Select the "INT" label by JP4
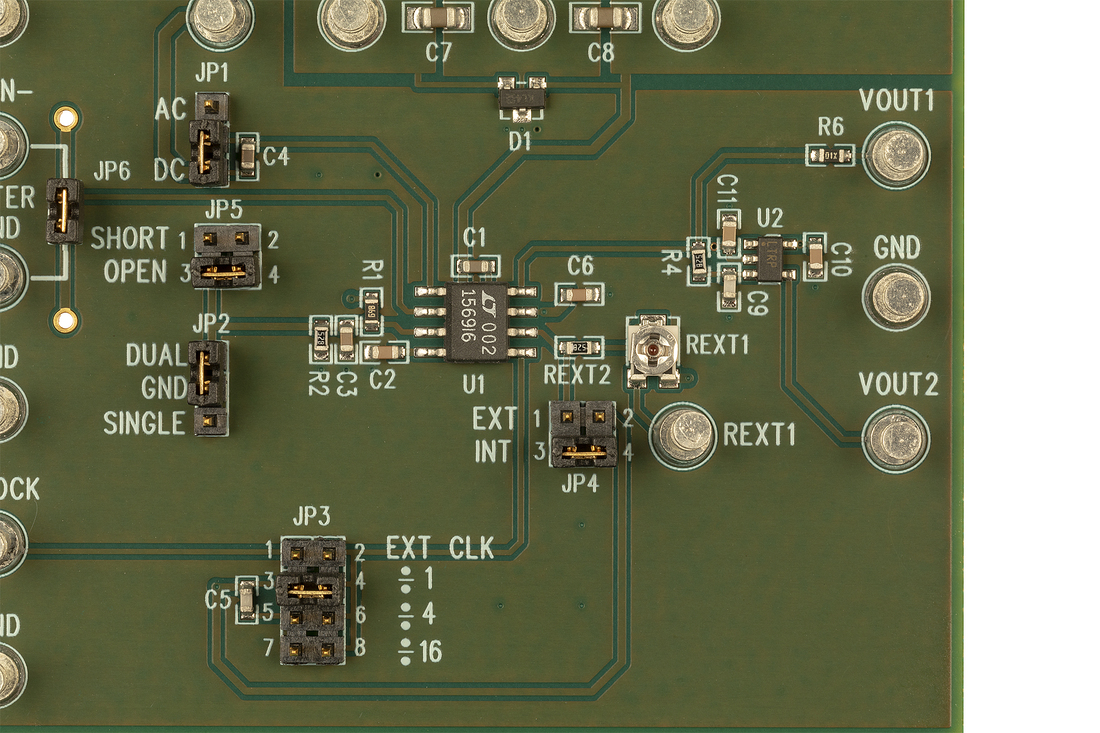The width and height of the screenshot is (1100, 733). pos(492,452)
